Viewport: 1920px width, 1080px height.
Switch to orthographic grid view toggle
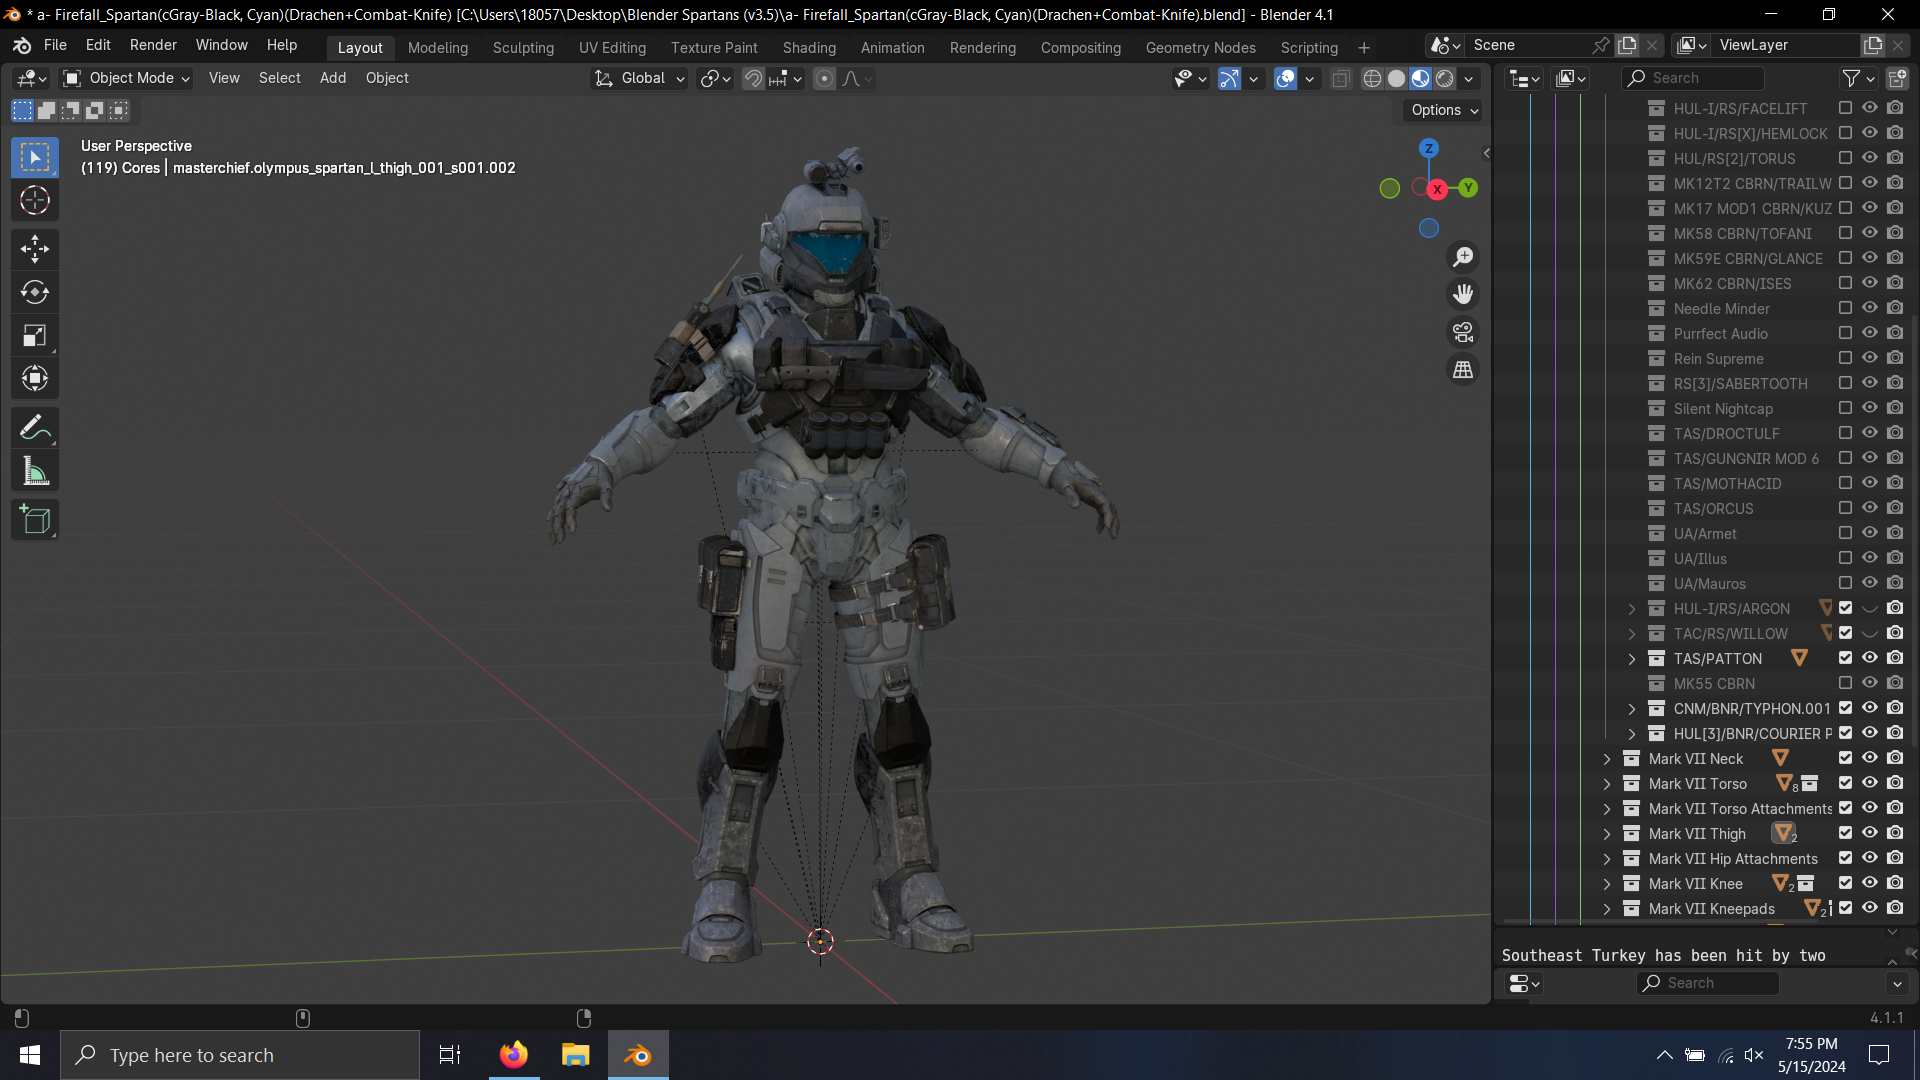pos(1463,370)
